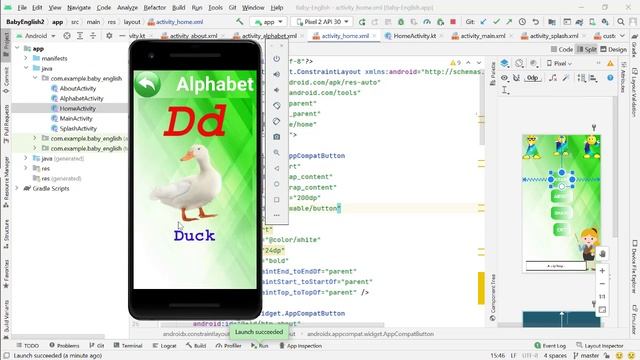Click the Git Rollback undo icon
The image size is (640, 360).
pyautogui.click(x=536, y=22)
